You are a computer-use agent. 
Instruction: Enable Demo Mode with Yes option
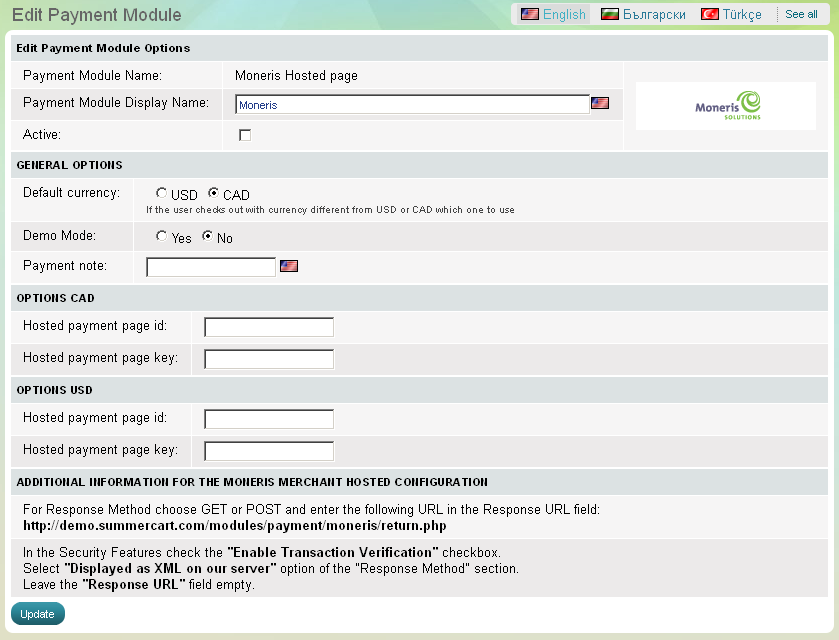click(x=162, y=237)
